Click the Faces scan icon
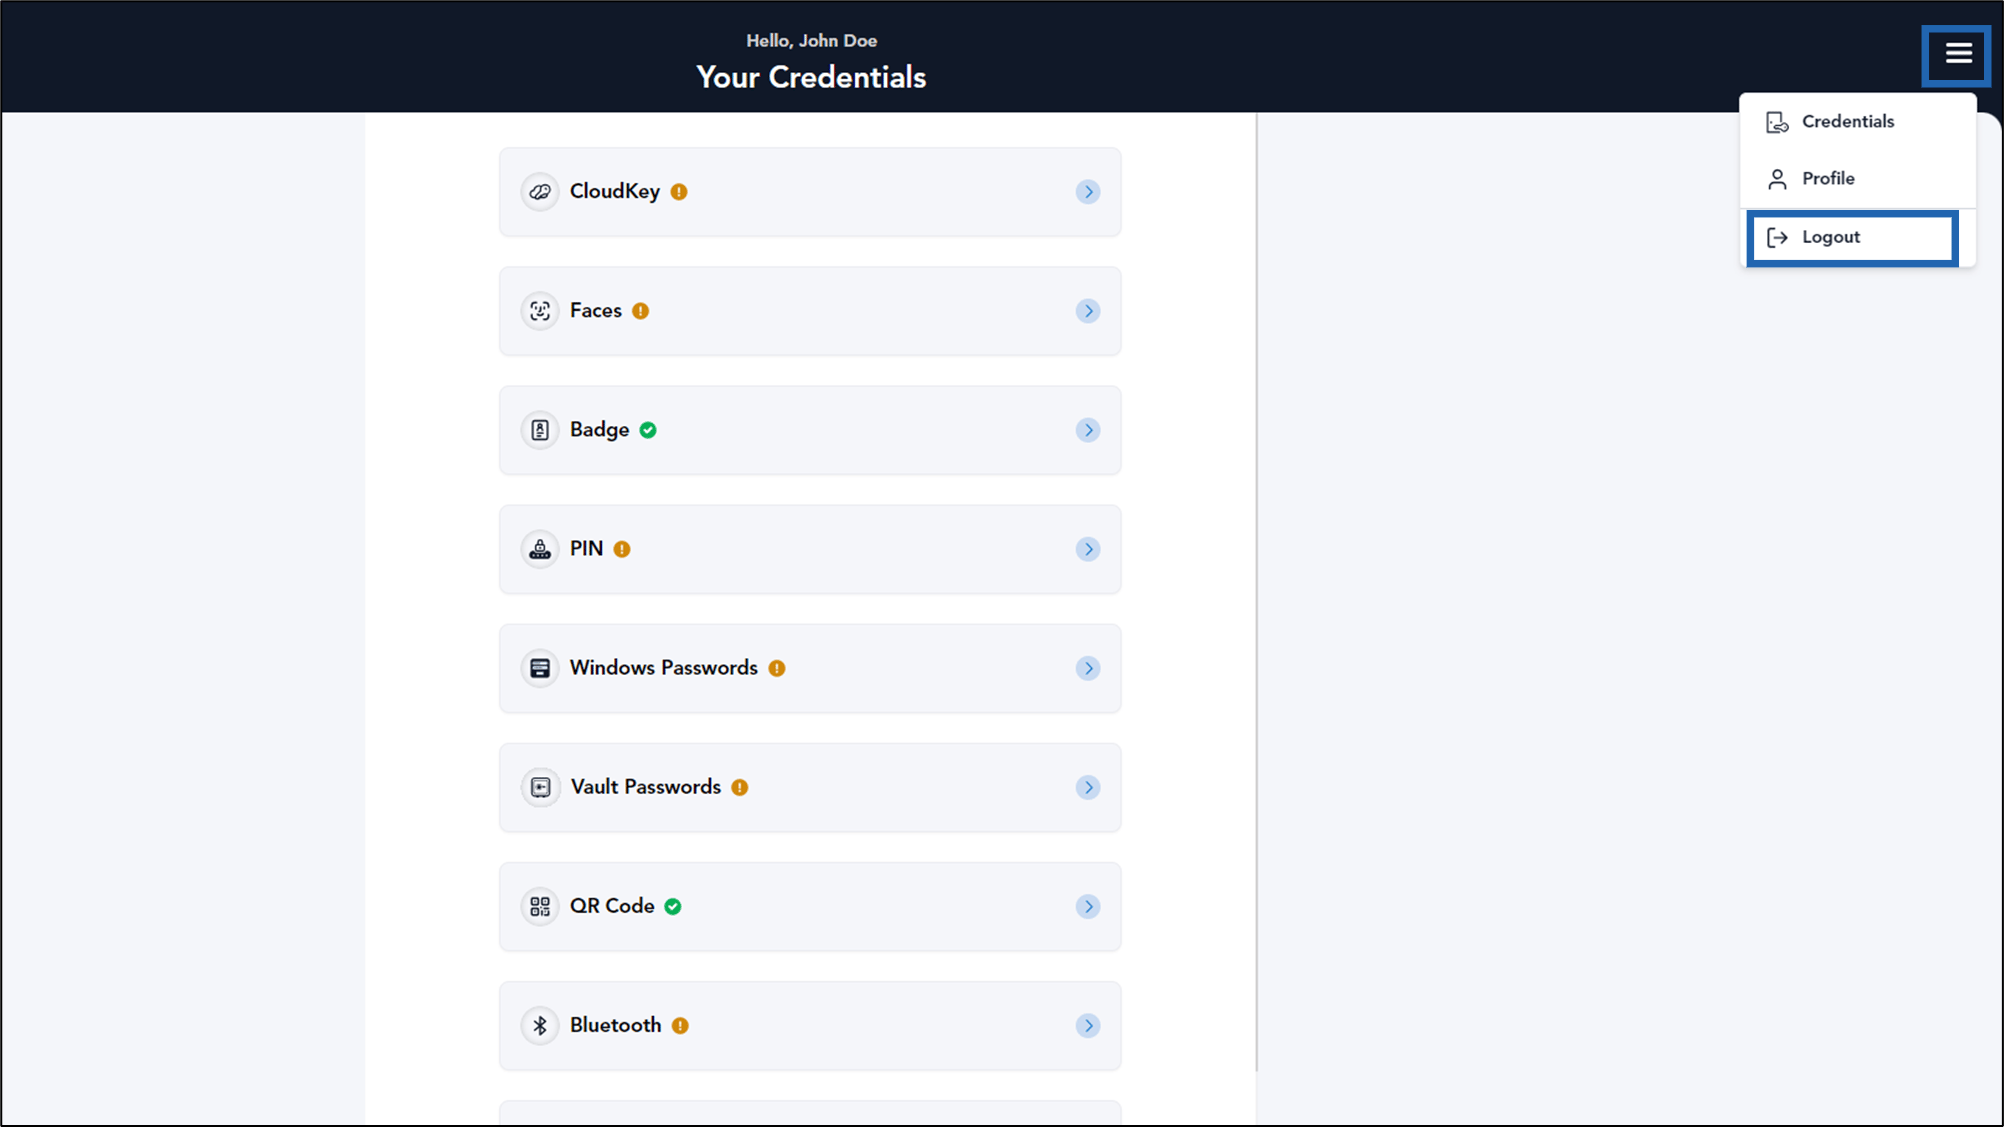Image resolution: width=2004 pixels, height=1127 pixels. [540, 311]
